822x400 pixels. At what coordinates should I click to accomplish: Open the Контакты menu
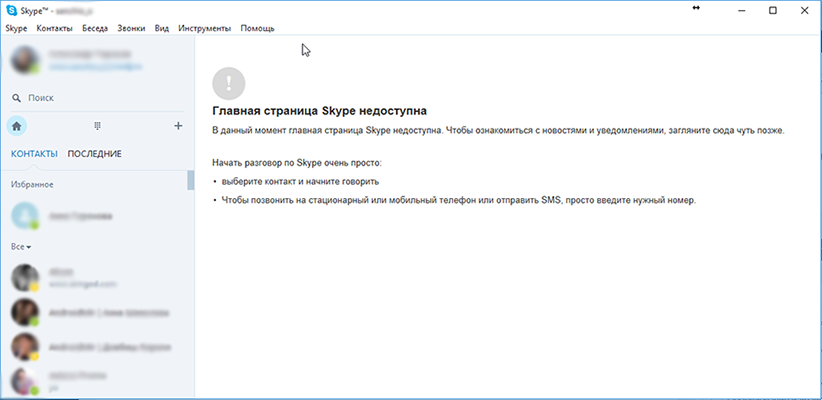(x=55, y=28)
